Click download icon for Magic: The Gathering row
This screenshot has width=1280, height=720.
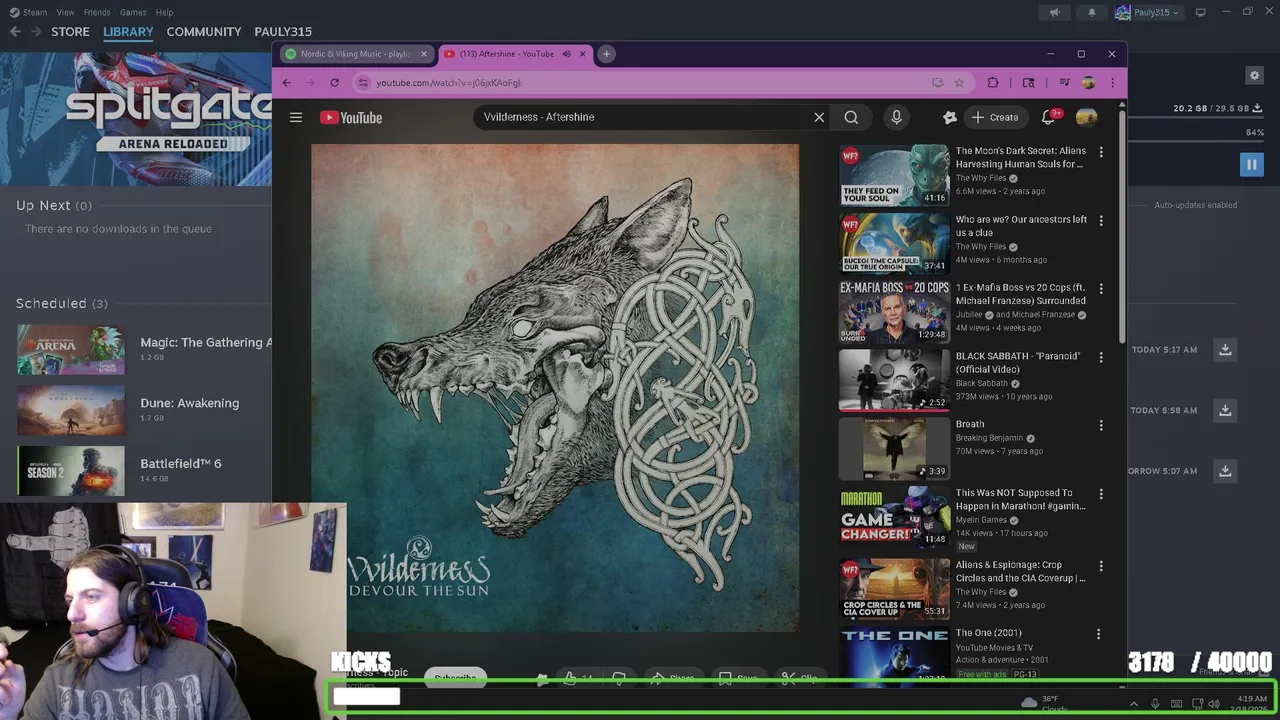coord(1225,350)
